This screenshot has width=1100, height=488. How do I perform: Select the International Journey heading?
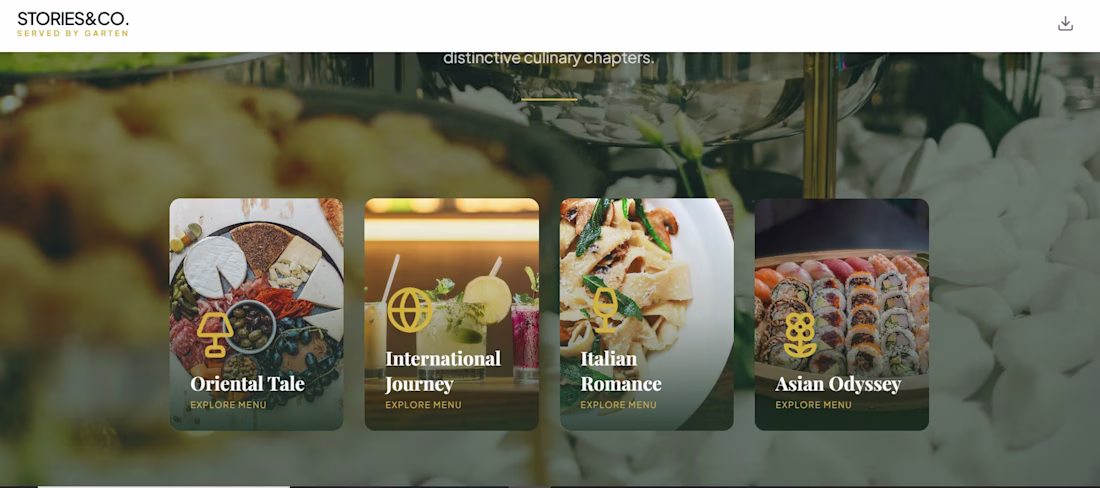click(x=443, y=371)
